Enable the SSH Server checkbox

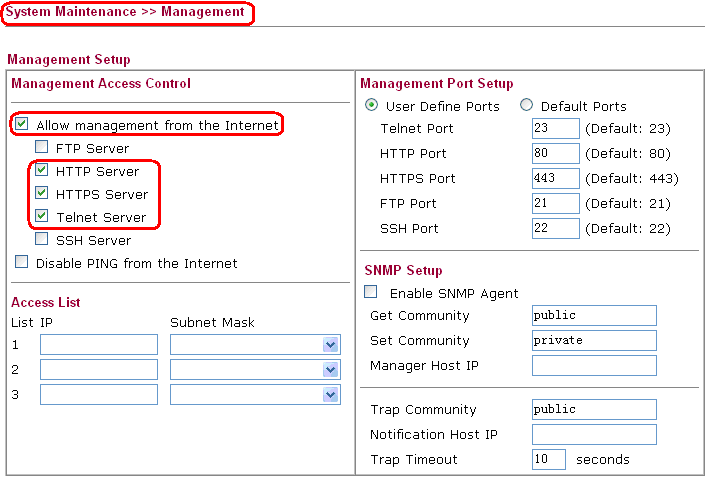pos(42,240)
